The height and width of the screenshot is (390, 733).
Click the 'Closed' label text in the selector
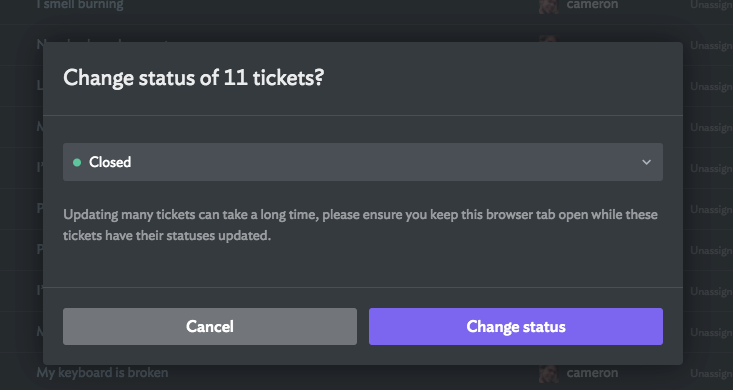coord(110,162)
